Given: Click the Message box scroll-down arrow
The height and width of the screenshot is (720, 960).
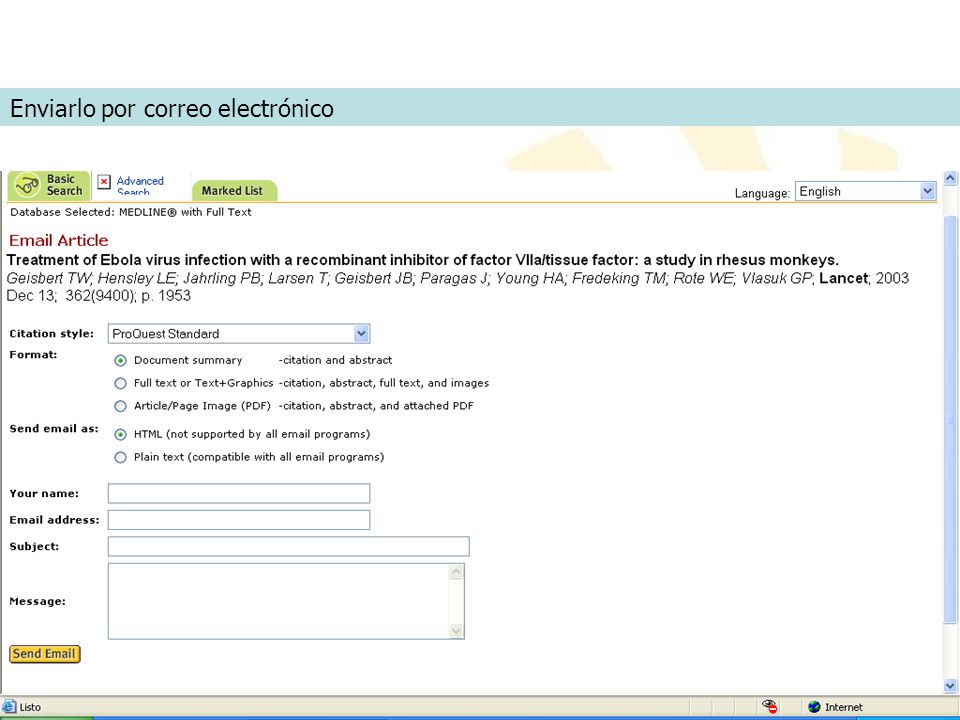Looking at the screenshot, I should click(456, 631).
